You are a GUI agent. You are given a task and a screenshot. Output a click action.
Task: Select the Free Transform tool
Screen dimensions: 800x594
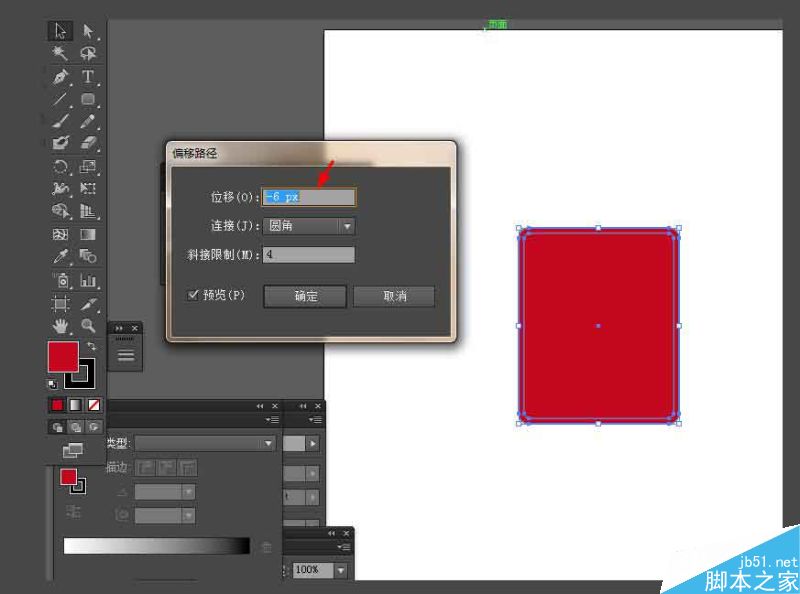(x=88, y=188)
